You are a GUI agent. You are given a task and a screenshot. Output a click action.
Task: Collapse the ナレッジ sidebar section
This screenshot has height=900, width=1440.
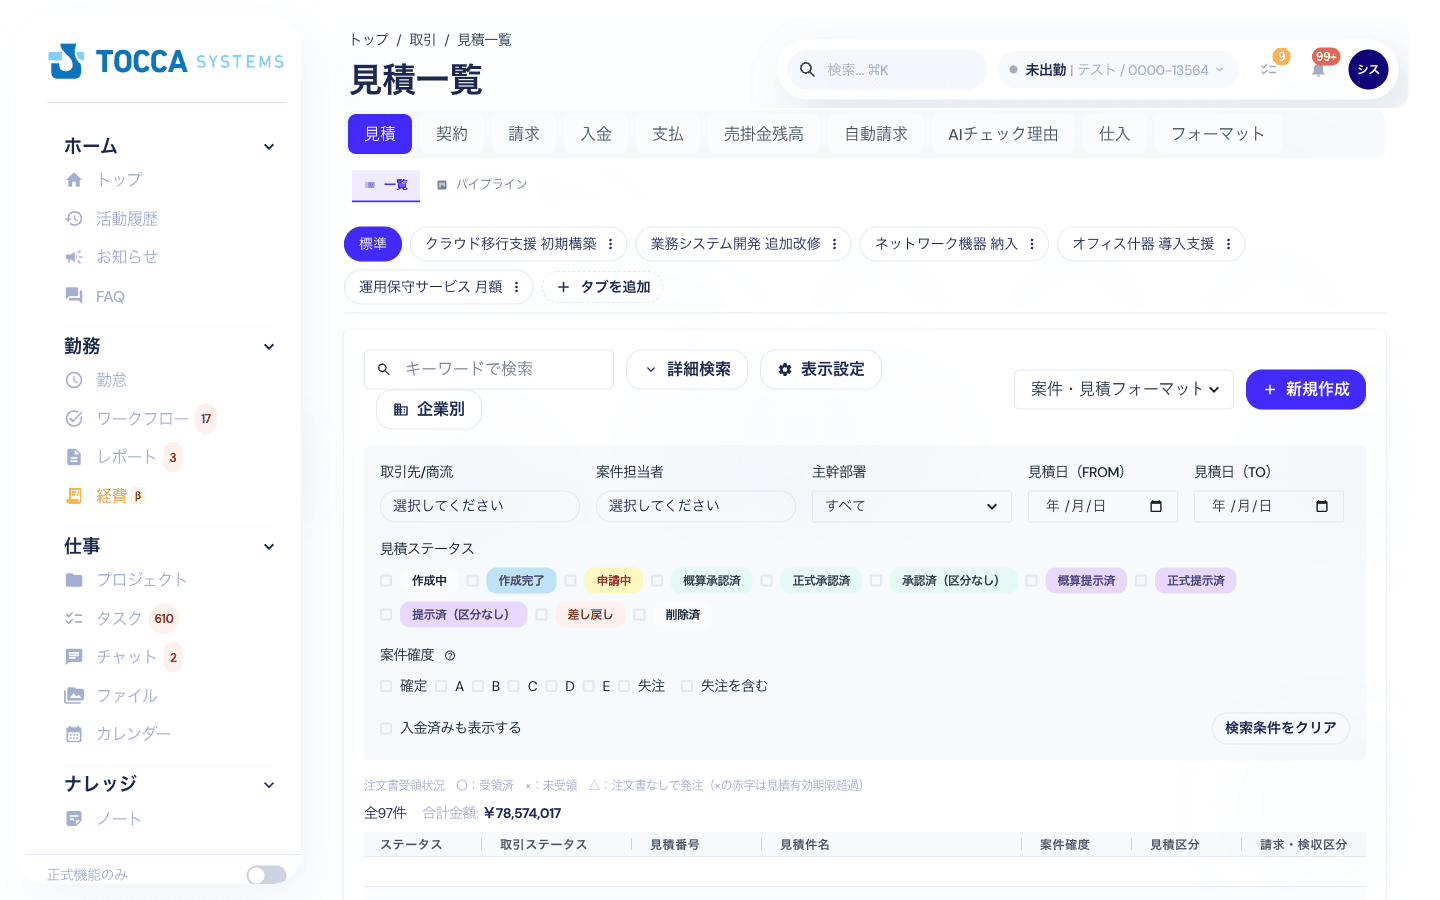[269, 785]
